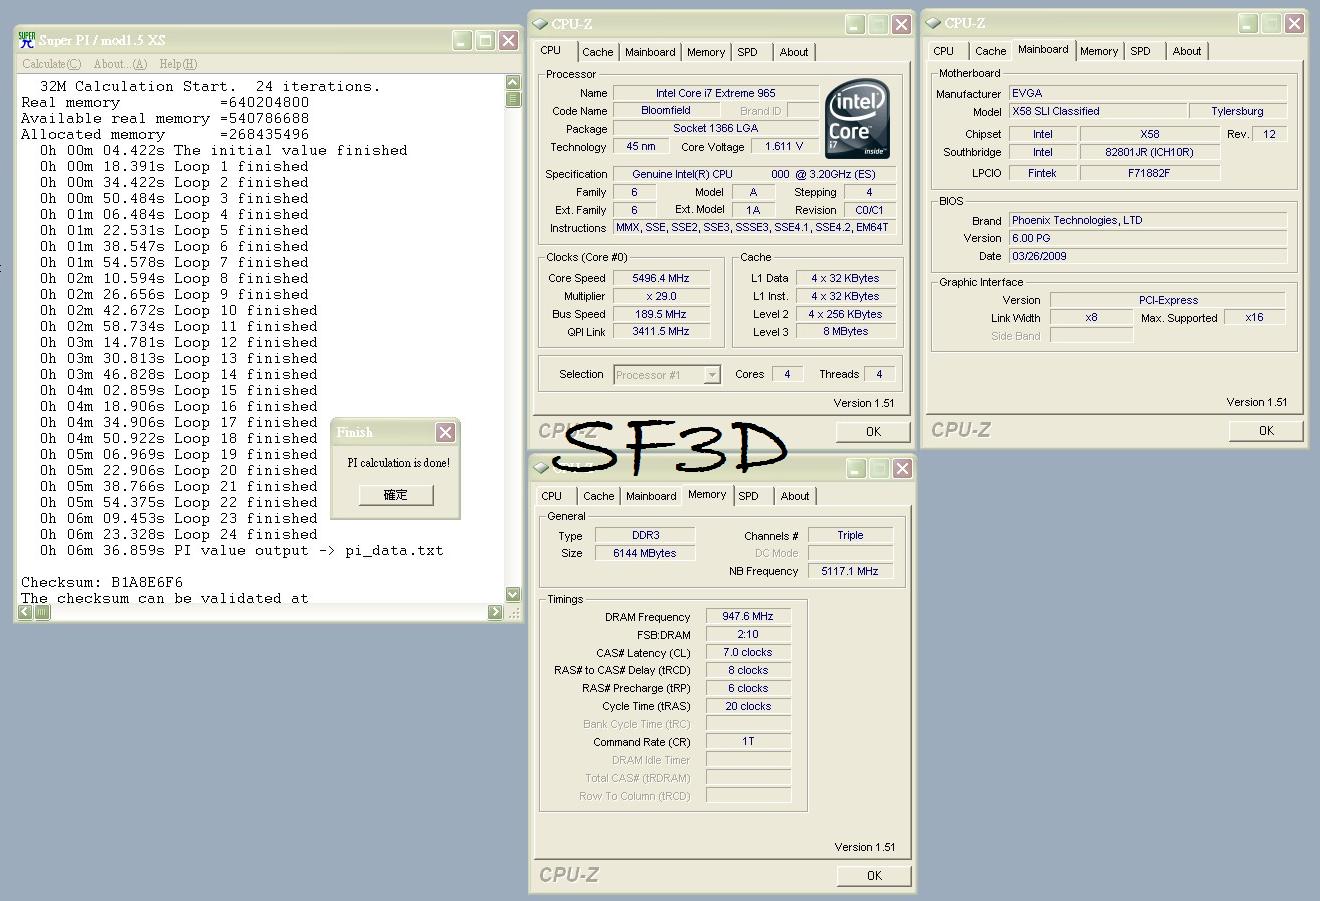Confirm the PI calculation done dialog
Image resolution: width=1320 pixels, height=901 pixels.
click(x=396, y=495)
